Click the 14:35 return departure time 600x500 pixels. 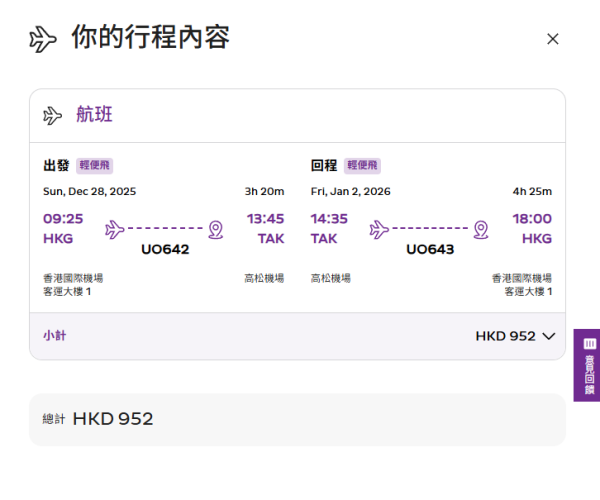tap(329, 219)
